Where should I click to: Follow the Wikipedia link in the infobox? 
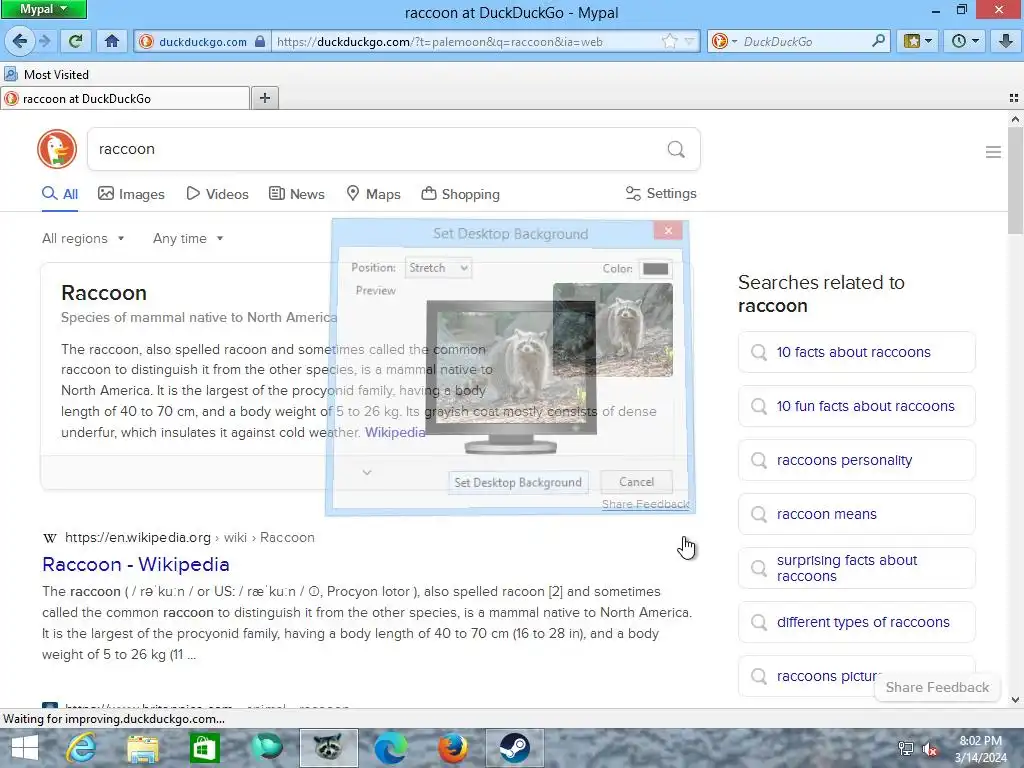point(395,432)
